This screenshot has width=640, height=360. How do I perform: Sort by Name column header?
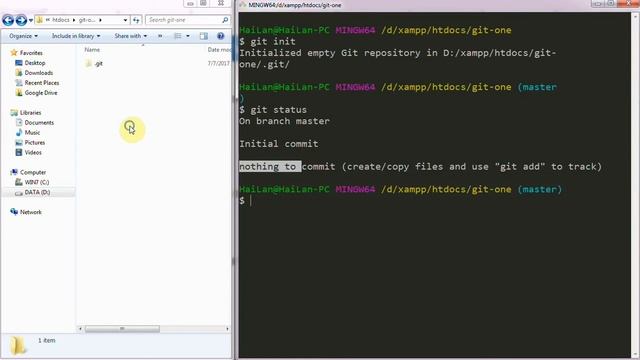pyautogui.click(x=92, y=49)
